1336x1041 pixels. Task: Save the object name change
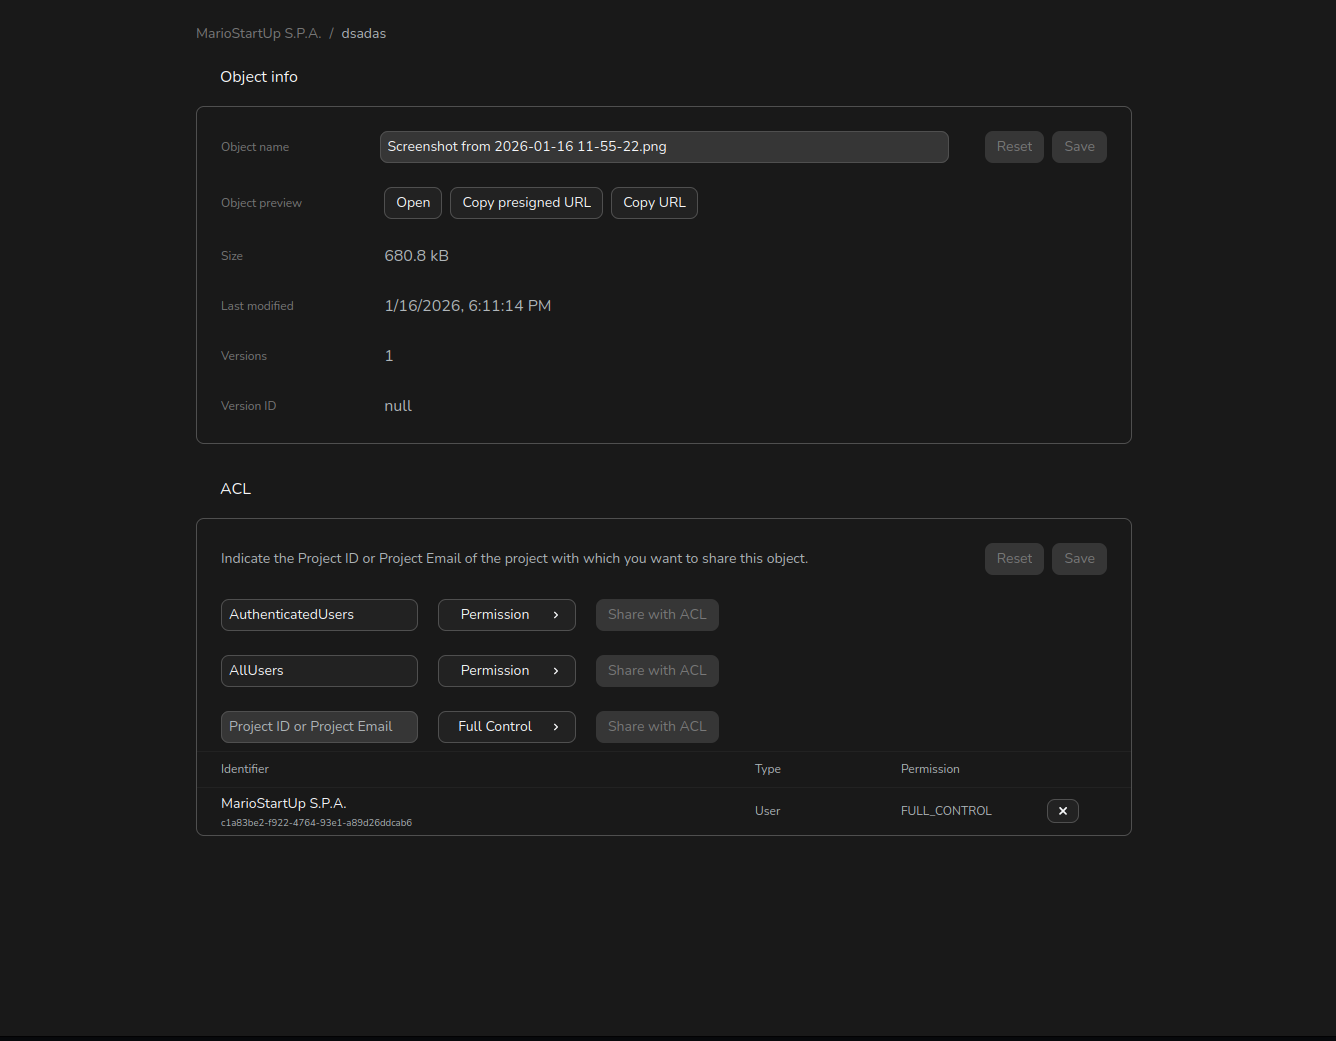1079,146
